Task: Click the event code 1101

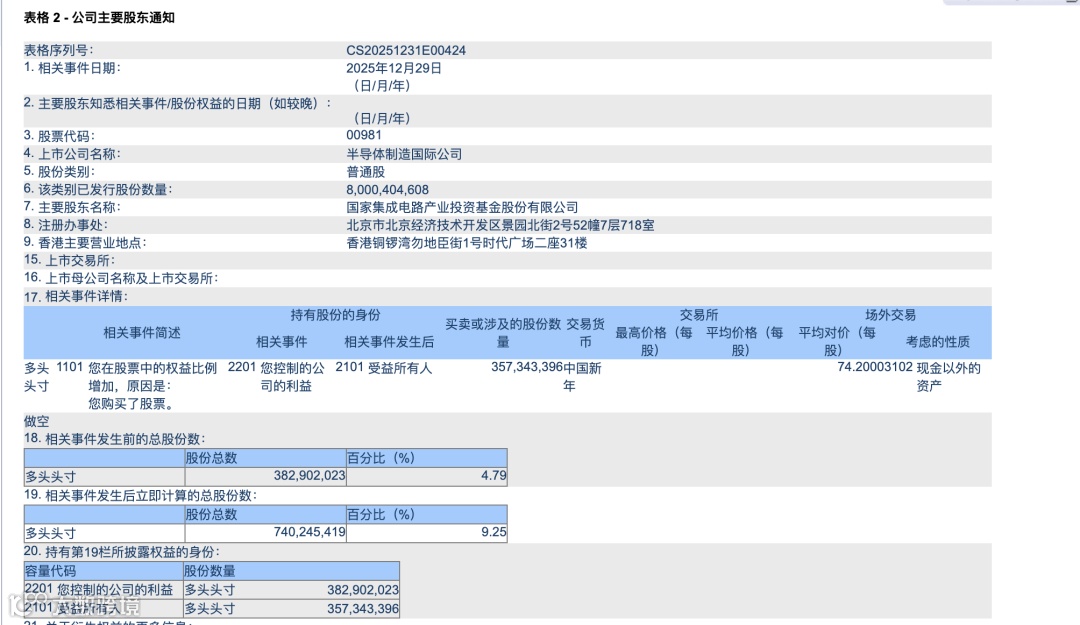Action: (x=69, y=367)
